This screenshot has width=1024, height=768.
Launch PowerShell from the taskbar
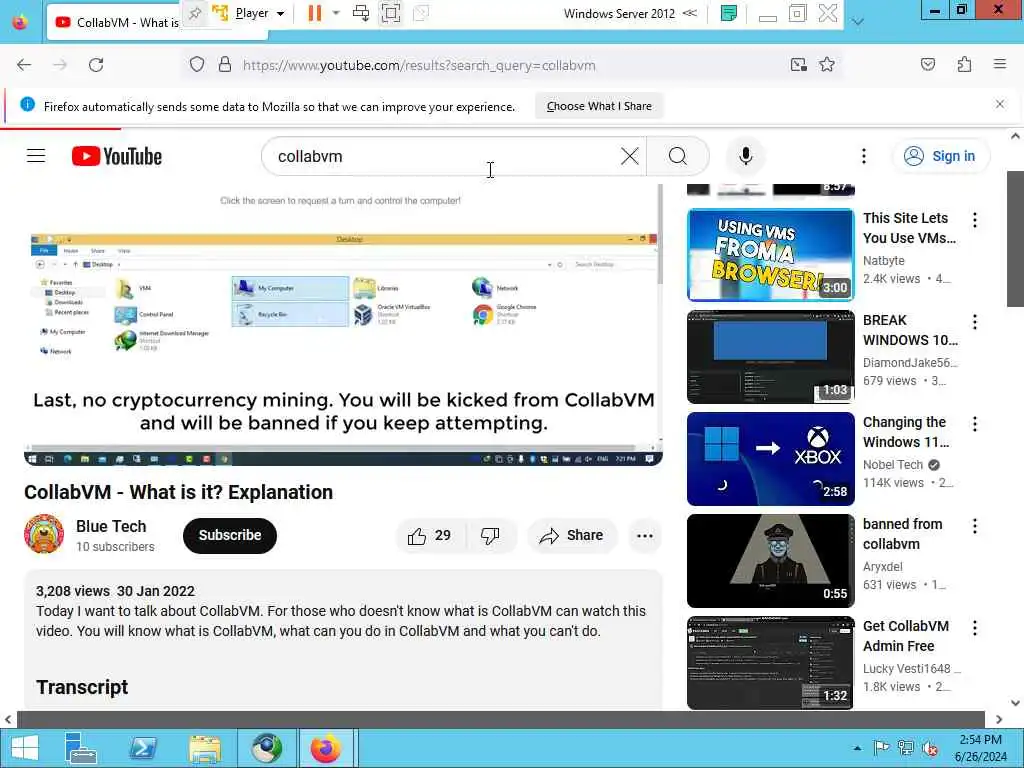click(143, 748)
